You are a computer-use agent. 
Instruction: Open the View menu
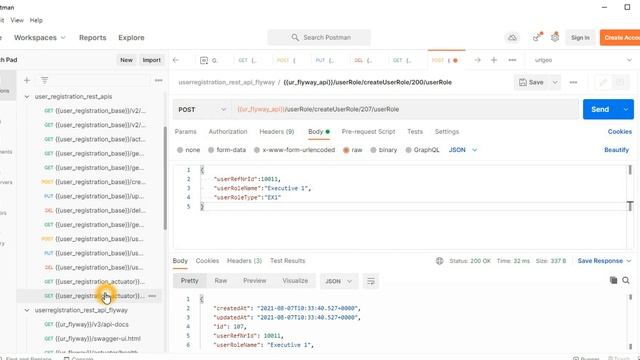click(17, 20)
